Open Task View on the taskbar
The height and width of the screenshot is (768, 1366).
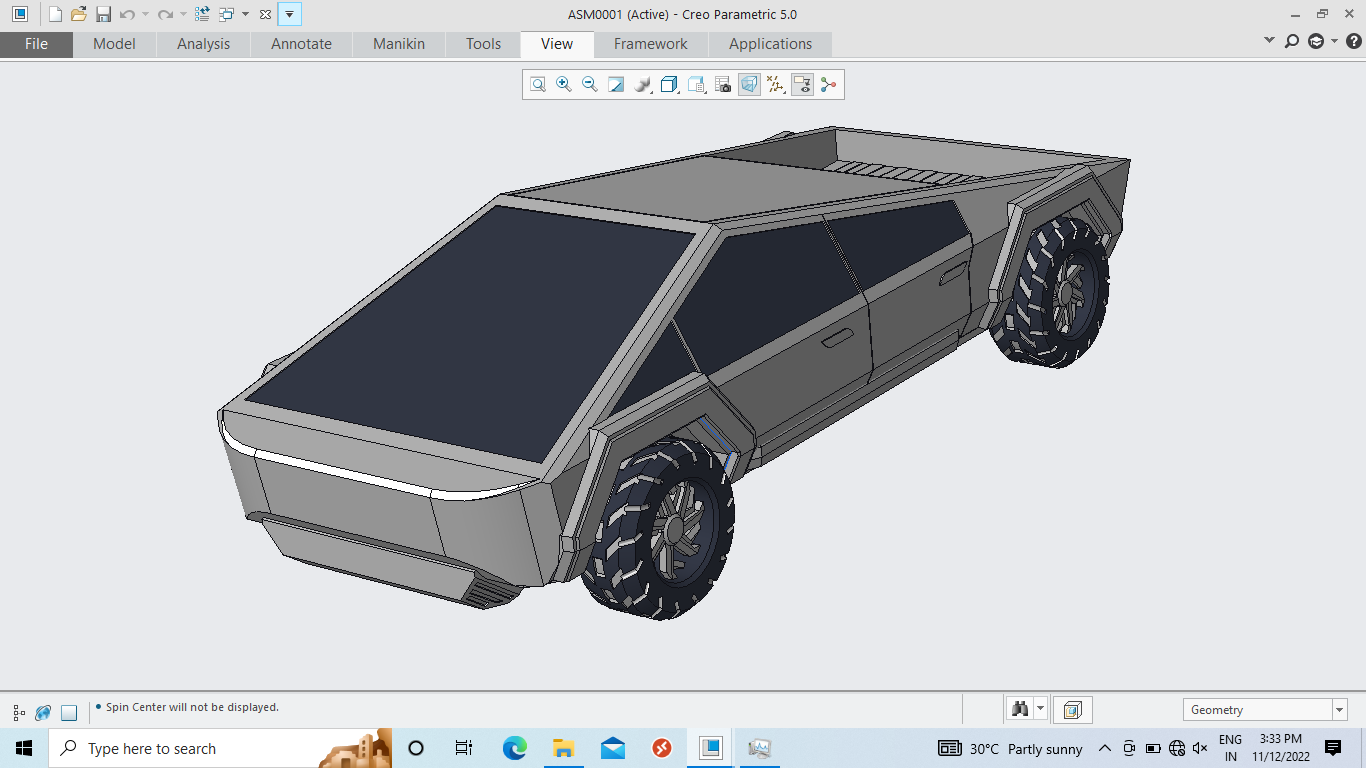pos(464,748)
